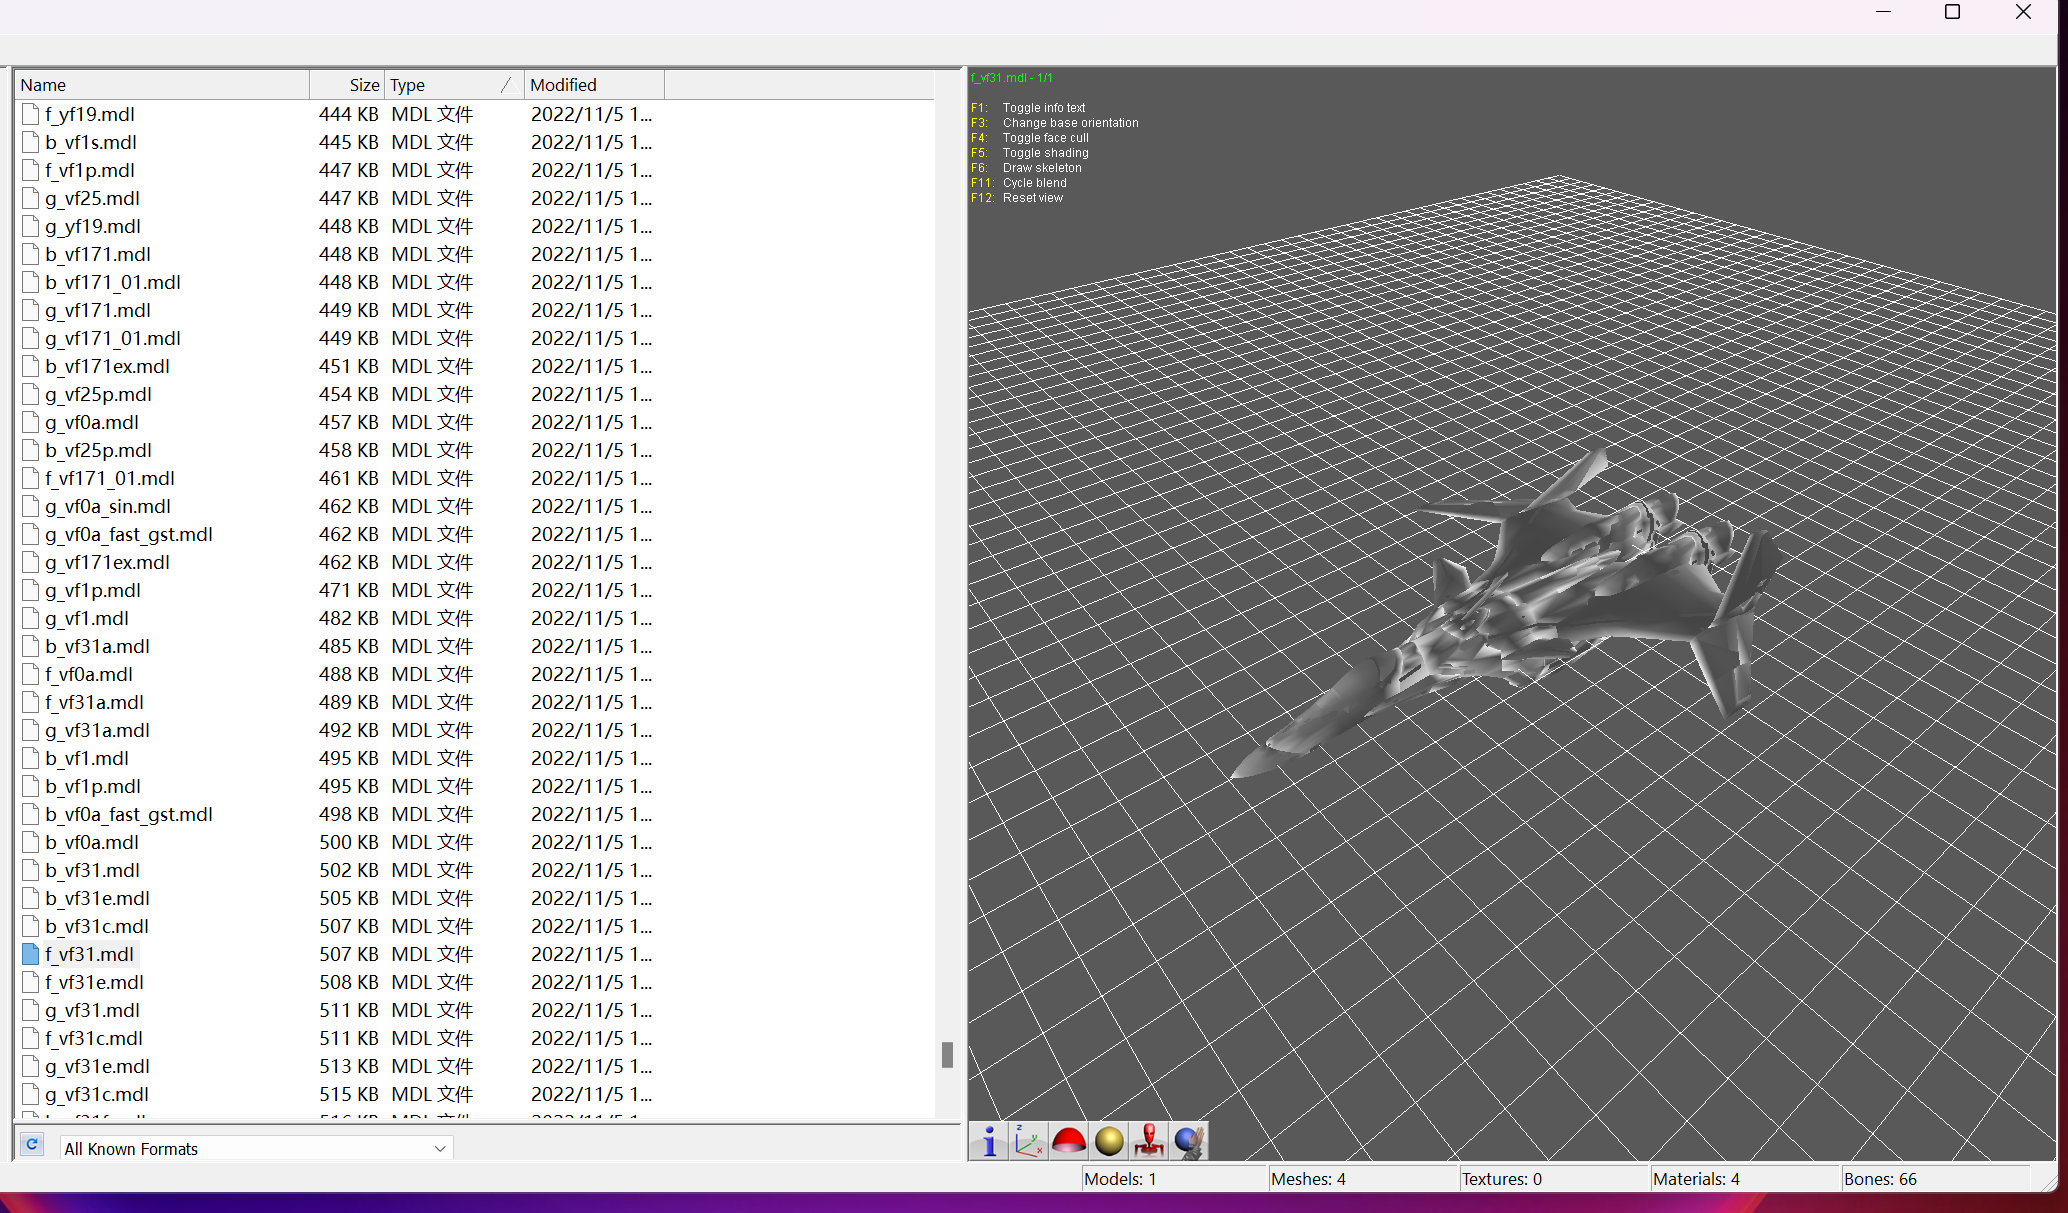Toggle face culling with red dome icon
Screen dimensions: 2068x1213
tap(1068, 1141)
